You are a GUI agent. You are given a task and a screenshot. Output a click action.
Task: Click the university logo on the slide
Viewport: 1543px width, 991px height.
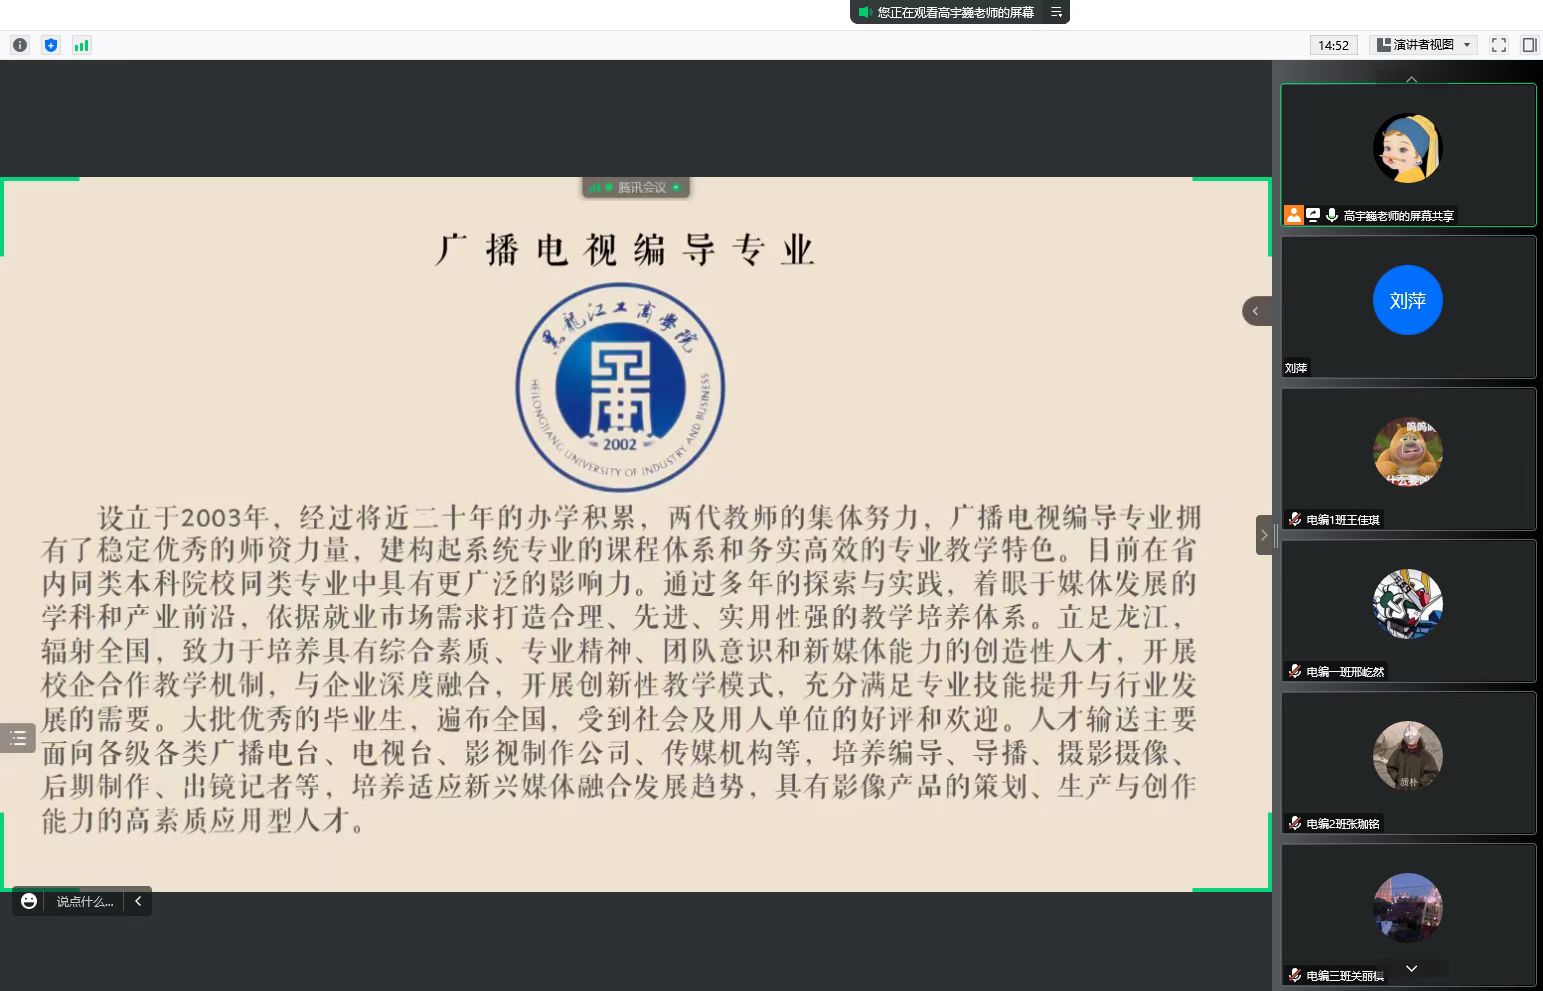[x=620, y=387]
